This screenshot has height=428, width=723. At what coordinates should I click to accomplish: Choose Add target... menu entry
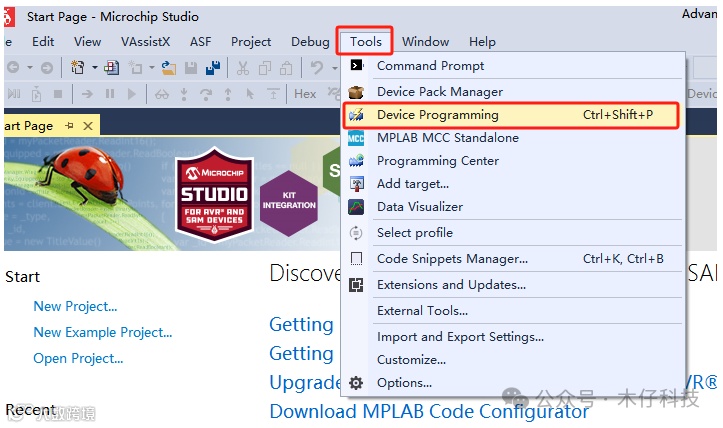click(x=513, y=184)
